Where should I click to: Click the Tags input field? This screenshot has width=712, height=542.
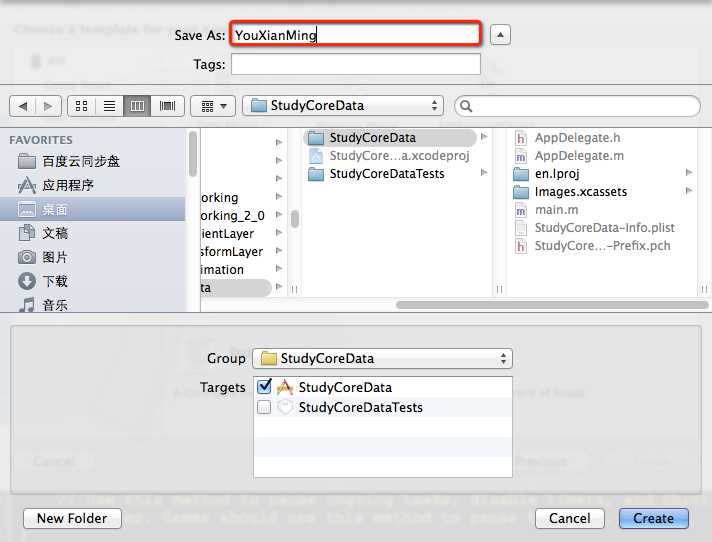(356, 64)
